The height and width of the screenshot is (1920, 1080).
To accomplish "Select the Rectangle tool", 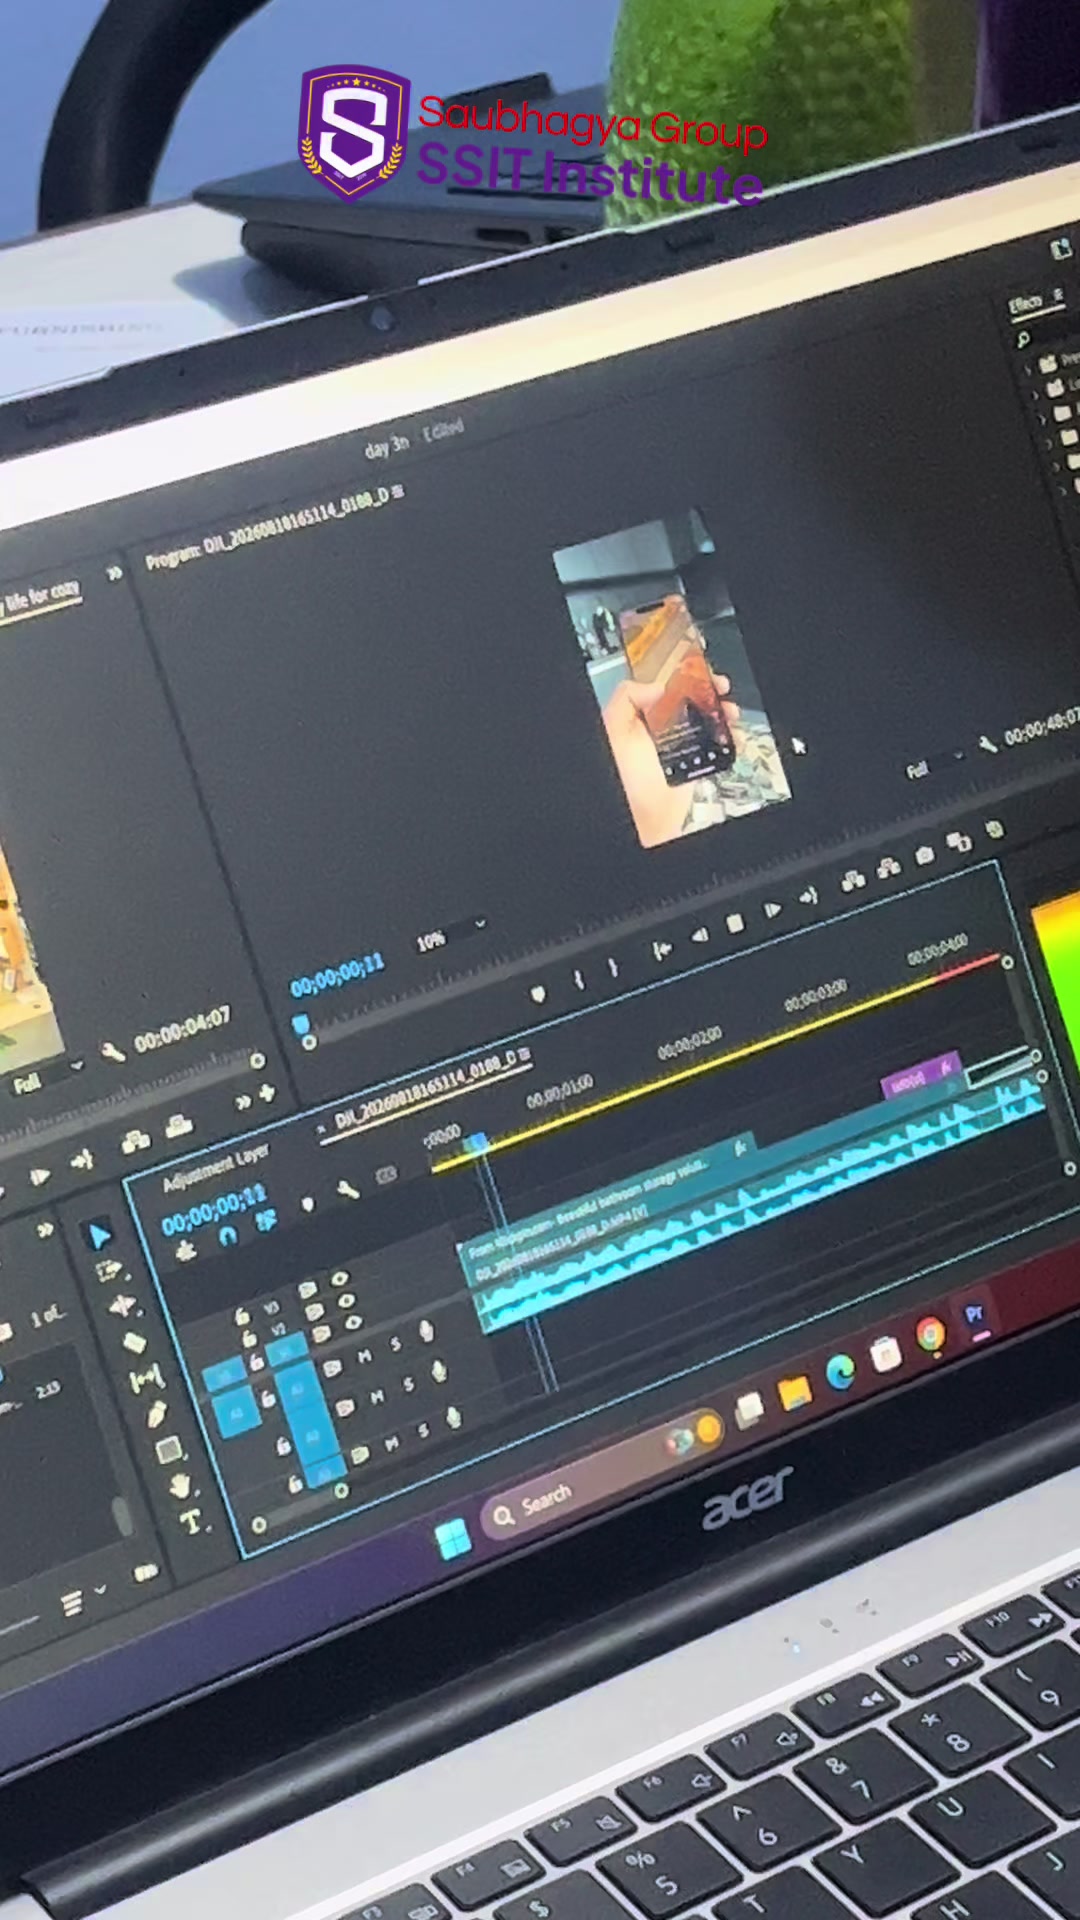I will (x=169, y=1449).
